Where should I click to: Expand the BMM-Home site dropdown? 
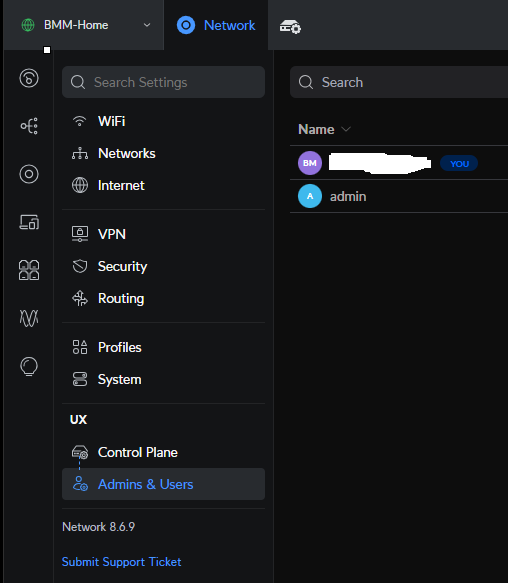click(147, 25)
